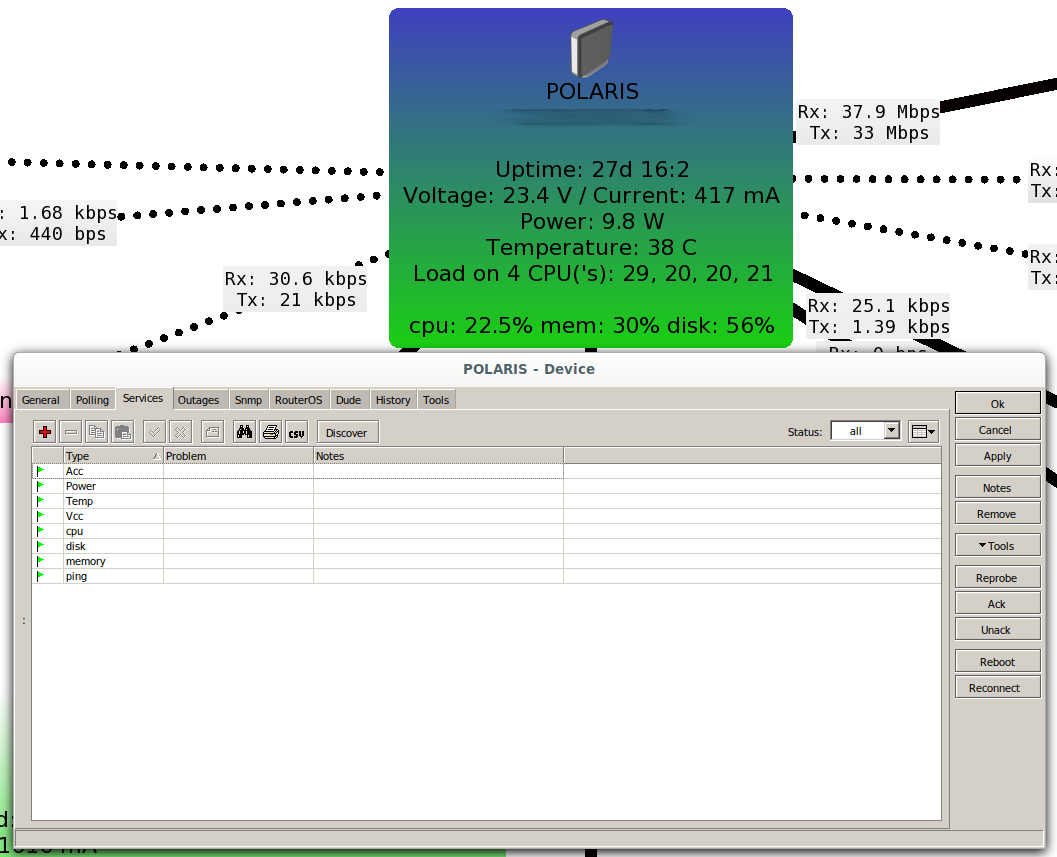
Task: Click the Apply button
Action: click(x=997, y=456)
